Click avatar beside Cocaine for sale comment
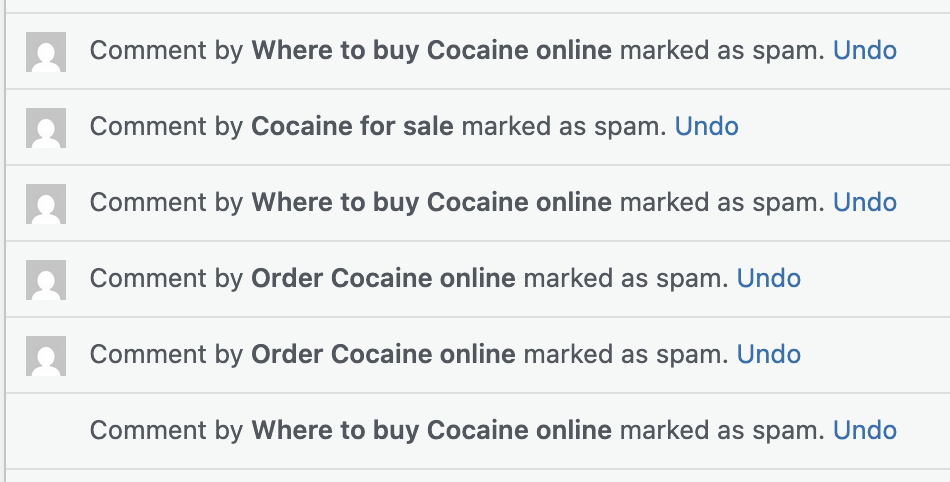 click(46, 128)
